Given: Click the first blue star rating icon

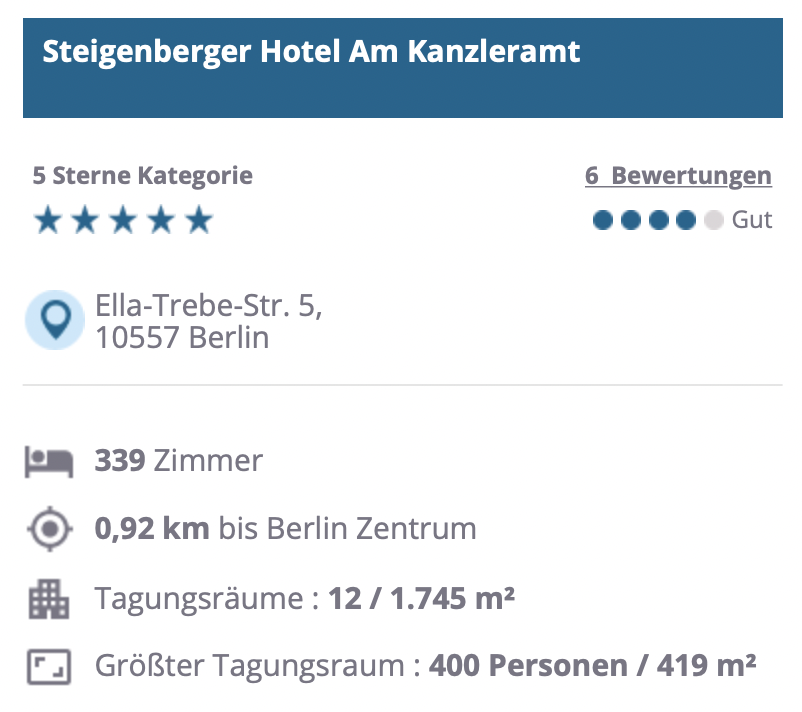Looking at the screenshot, I should tap(48, 220).
